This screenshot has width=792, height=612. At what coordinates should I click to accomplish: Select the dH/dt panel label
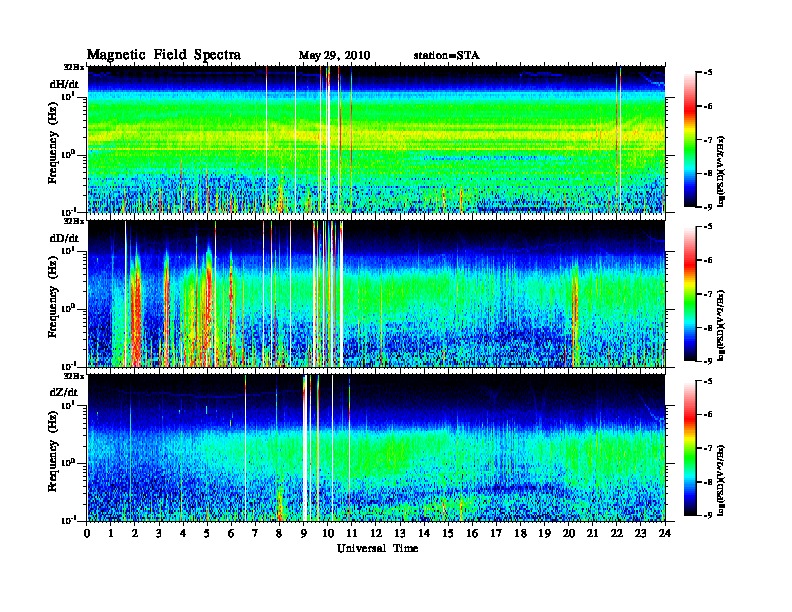click(x=64, y=84)
